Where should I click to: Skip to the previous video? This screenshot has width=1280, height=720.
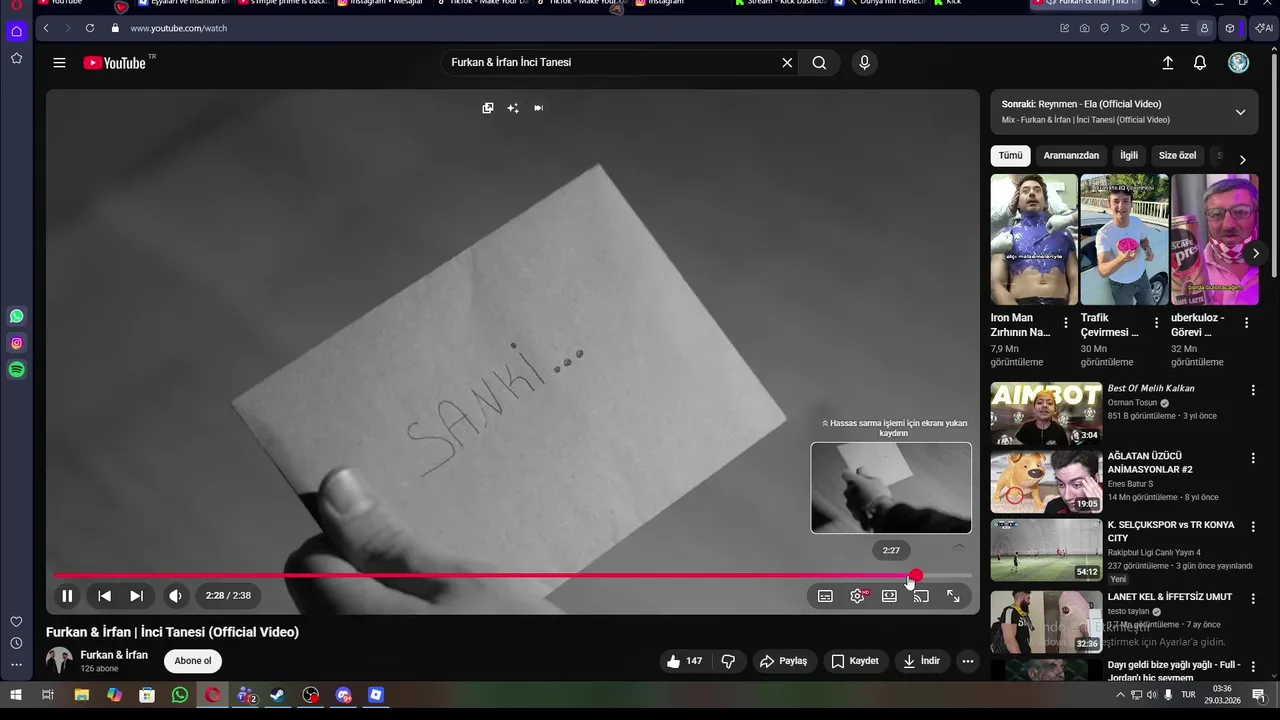[x=104, y=596]
